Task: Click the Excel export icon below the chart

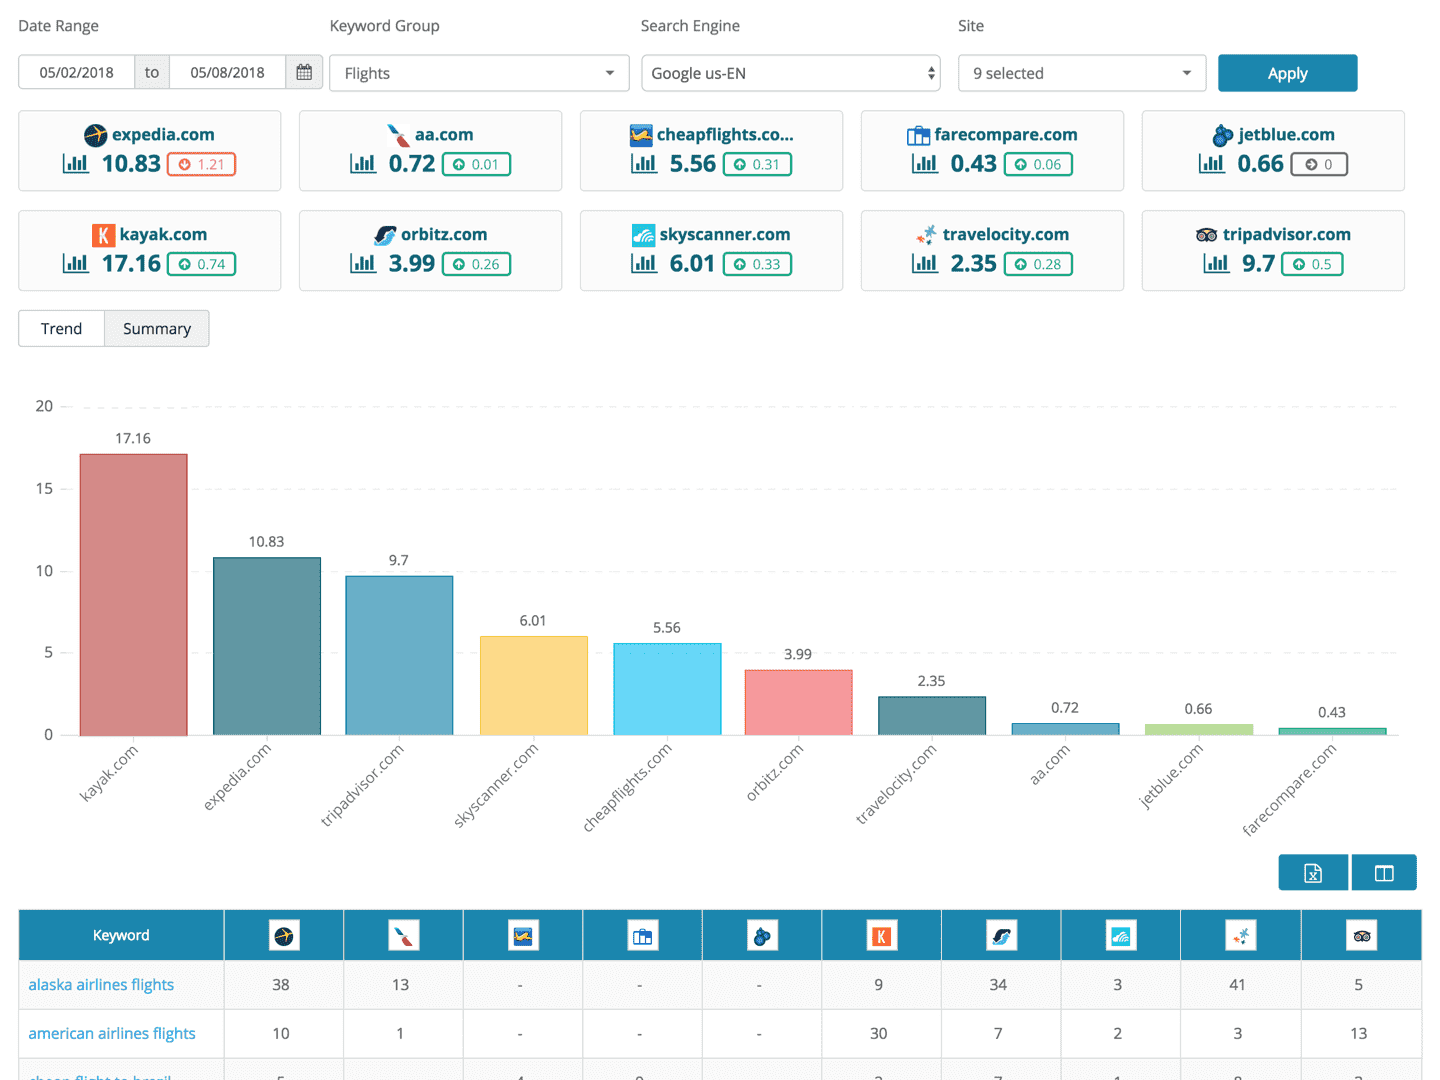Action: coord(1312,871)
